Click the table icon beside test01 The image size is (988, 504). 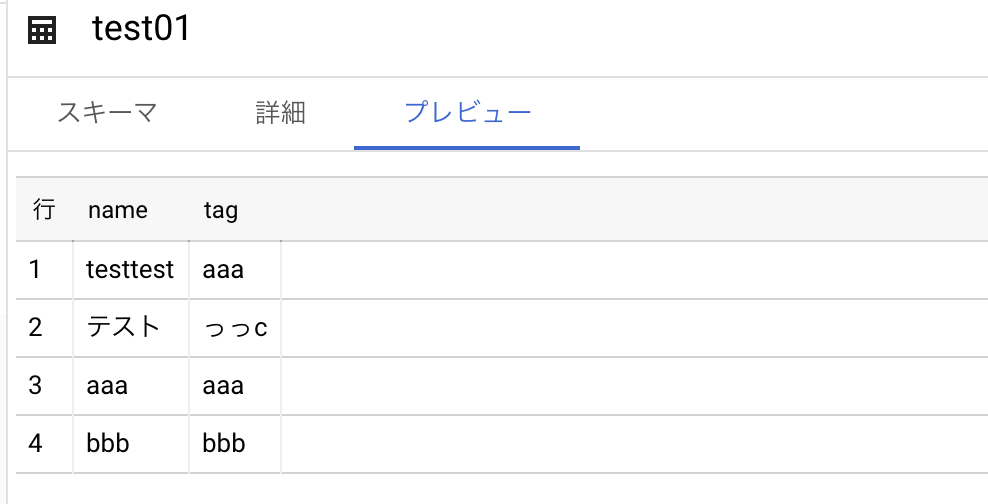tap(42, 31)
